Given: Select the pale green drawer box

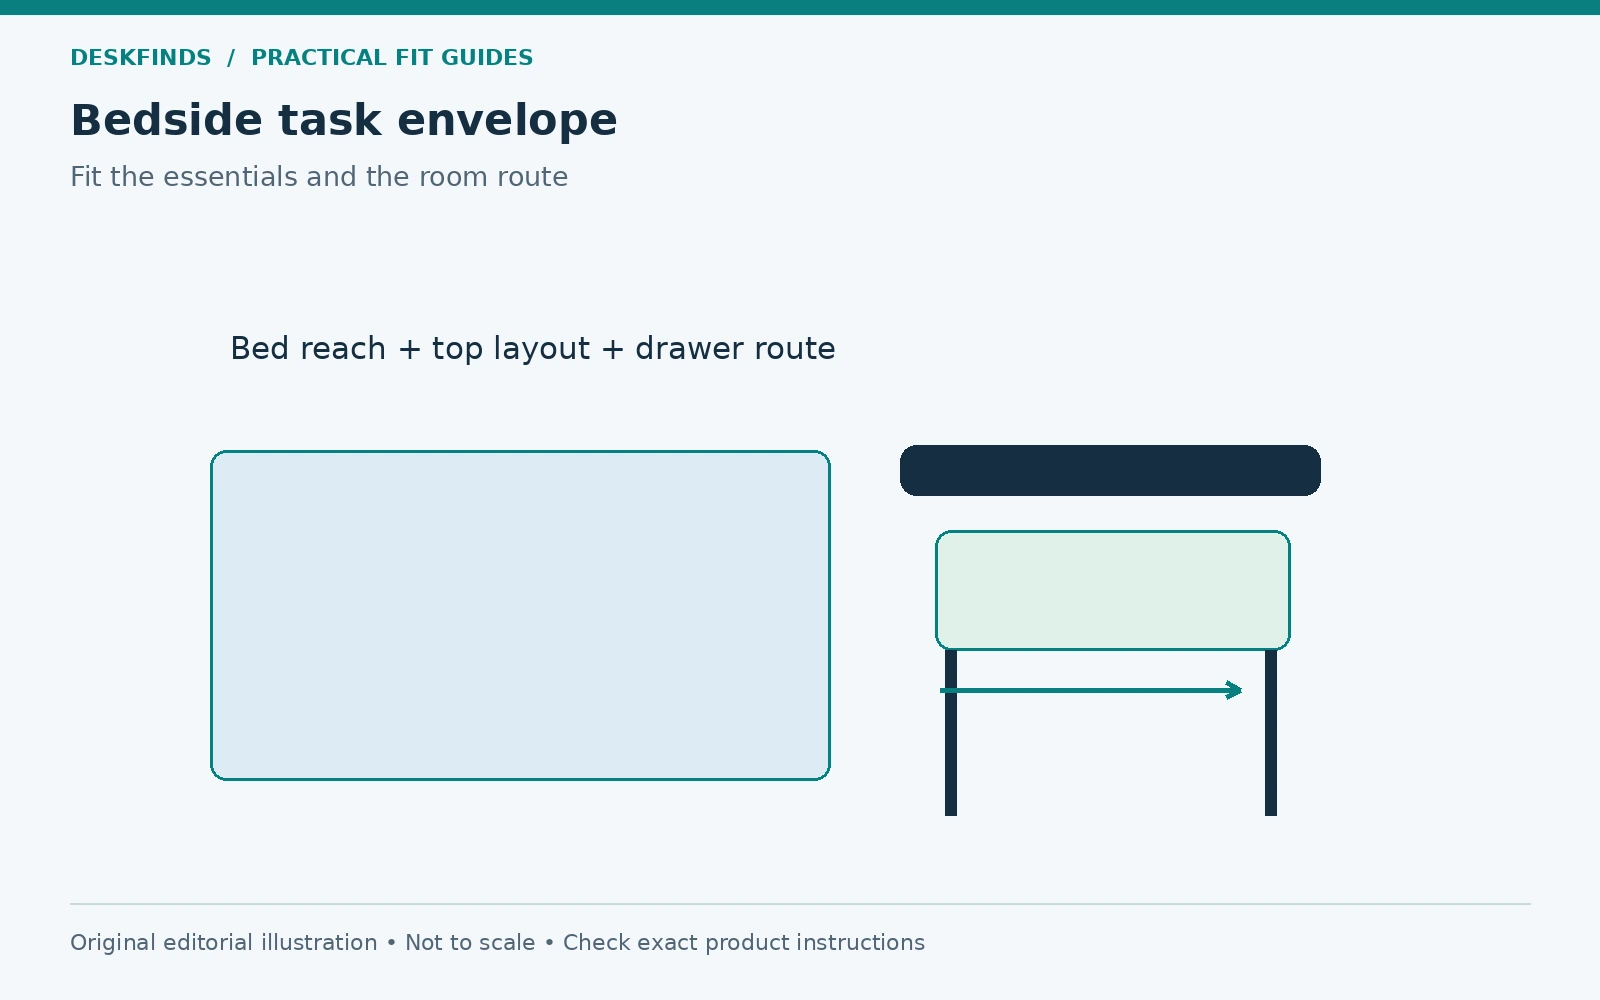Looking at the screenshot, I should 1113,590.
